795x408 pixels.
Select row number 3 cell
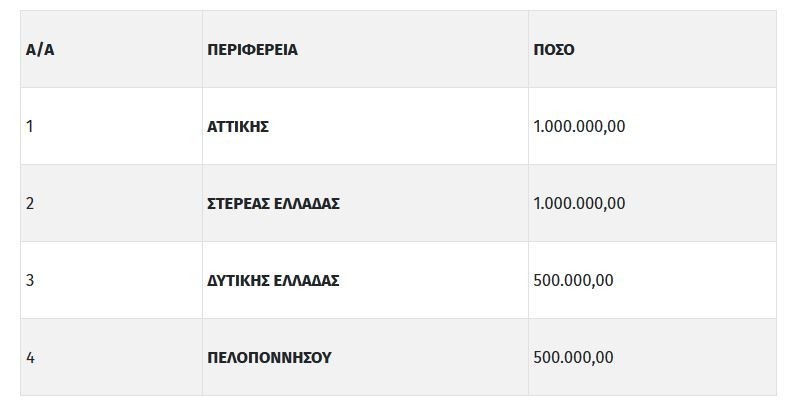31,281
